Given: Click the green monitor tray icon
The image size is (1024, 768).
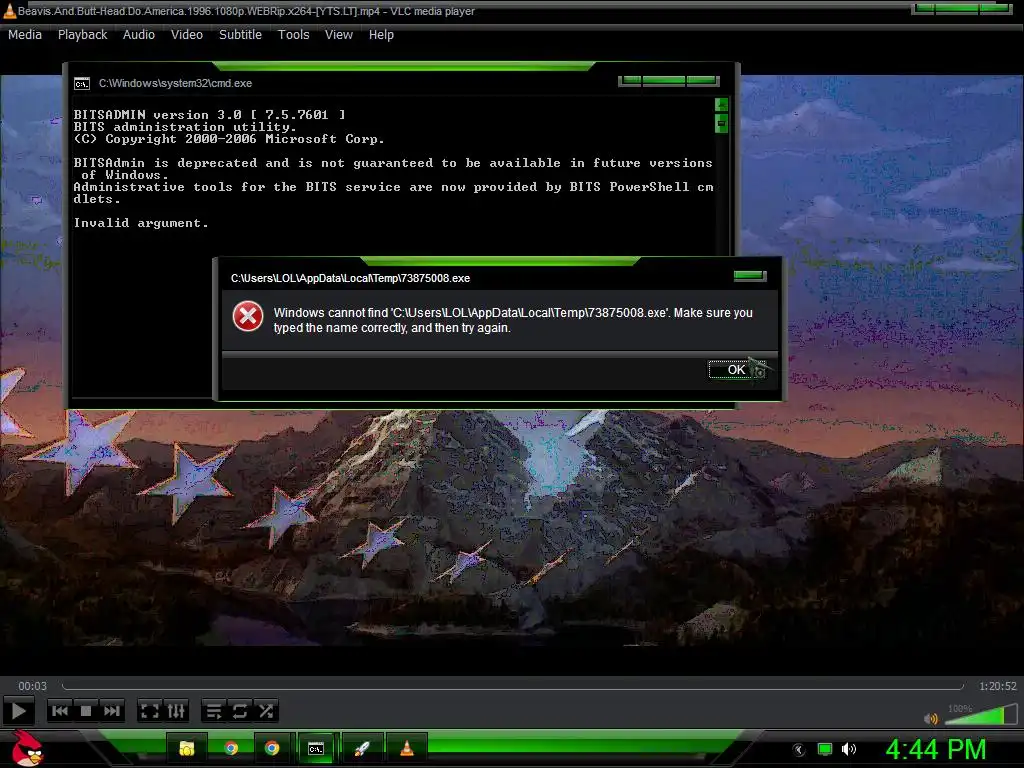Looking at the screenshot, I should point(825,749).
